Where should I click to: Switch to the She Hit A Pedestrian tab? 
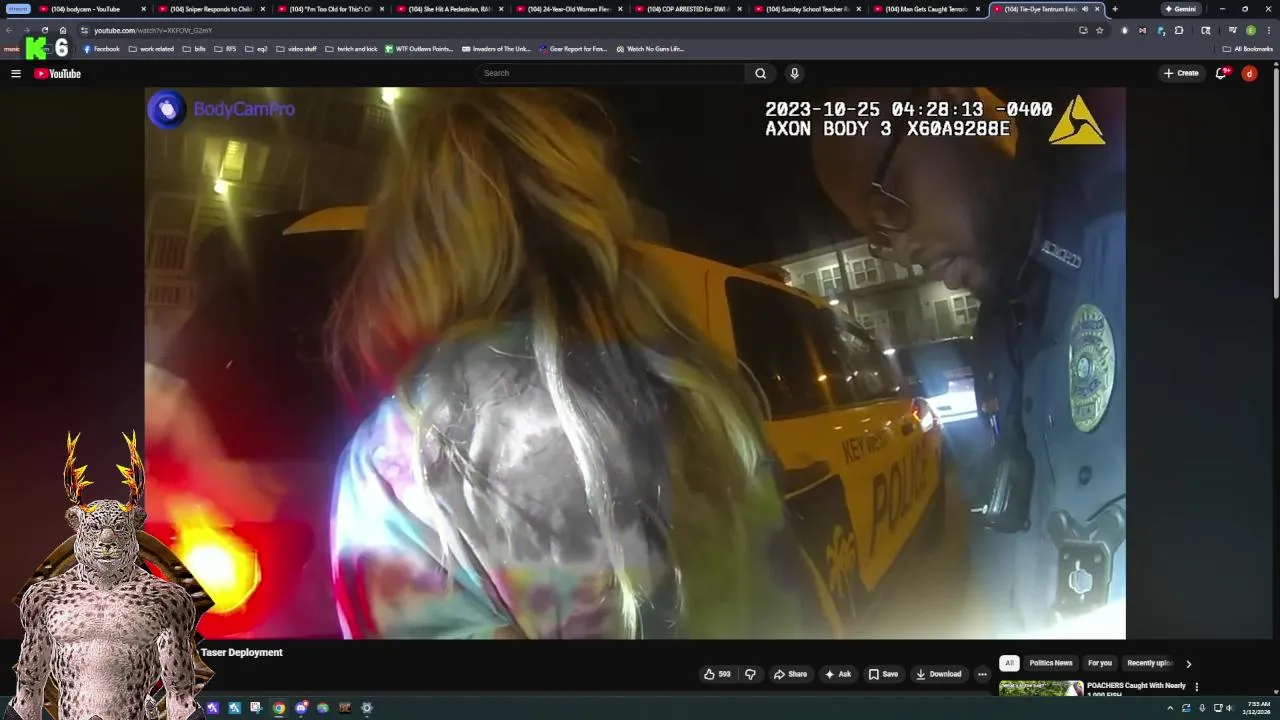coord(450,9)
